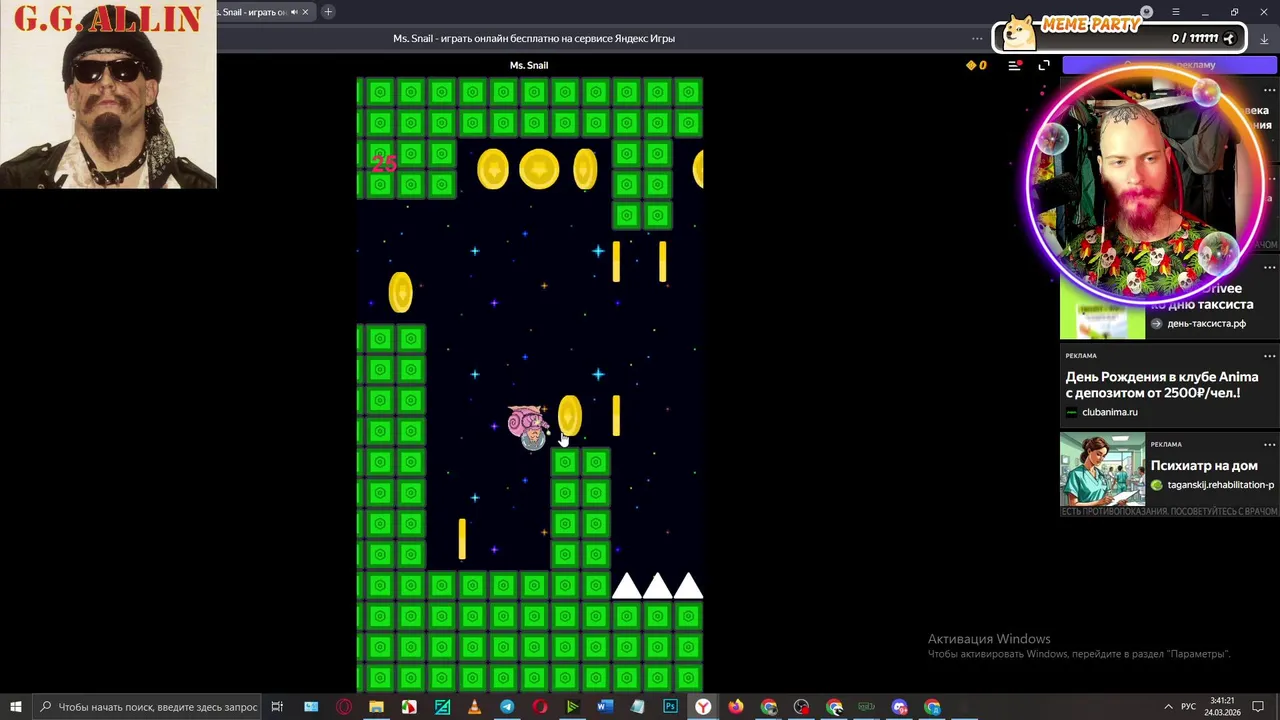Open options for Anima club ad
The width and height of the screenshot is (1280, 720).
click(x=1269, y=356)
